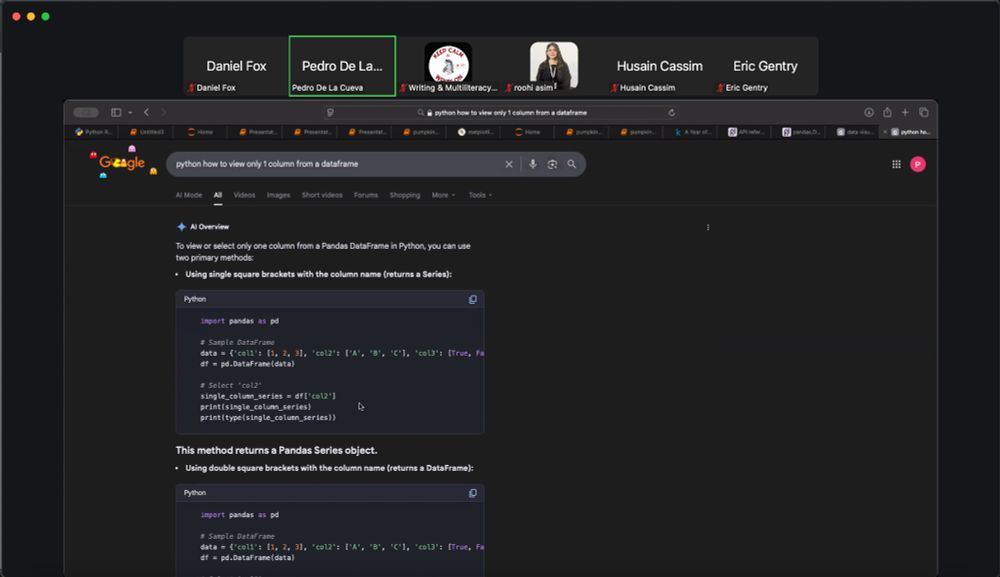Select Pedro De La Cueva participant tile
This screenshot has width=1000, height=577.
342,66
